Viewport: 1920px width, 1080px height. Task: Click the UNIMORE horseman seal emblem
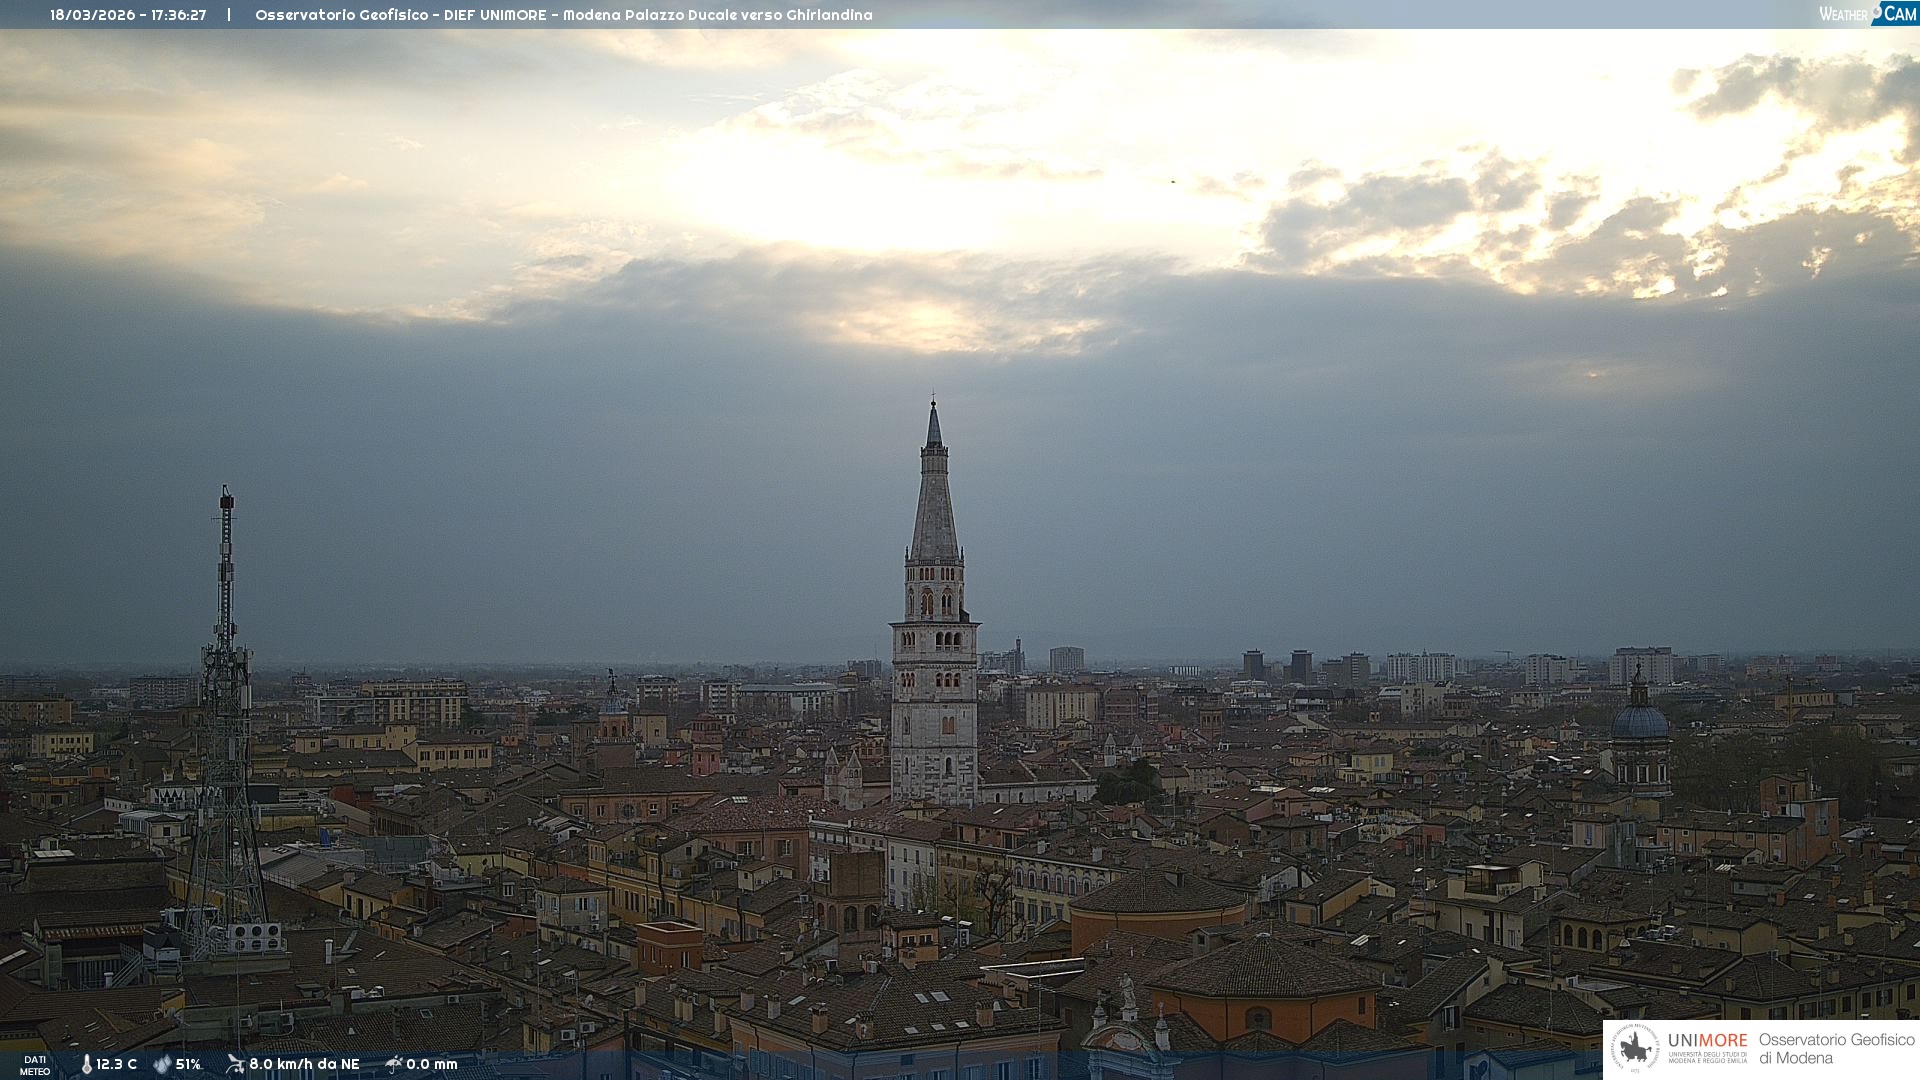[1635, 1048]
